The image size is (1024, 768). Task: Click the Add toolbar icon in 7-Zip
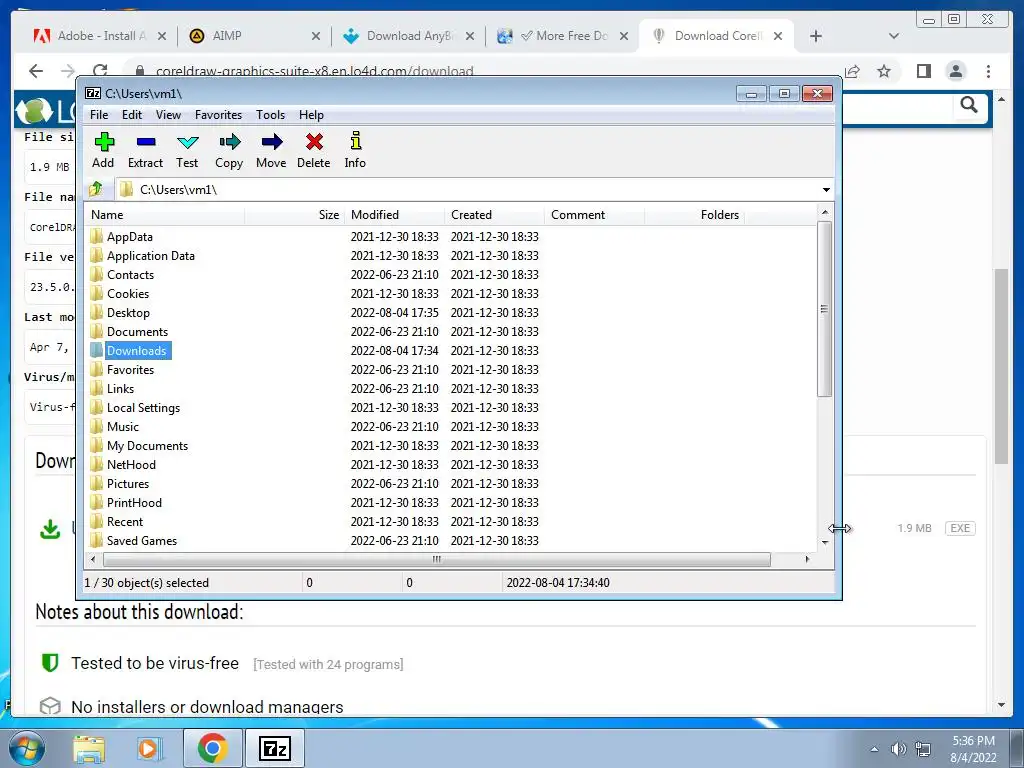coord(103,150)
